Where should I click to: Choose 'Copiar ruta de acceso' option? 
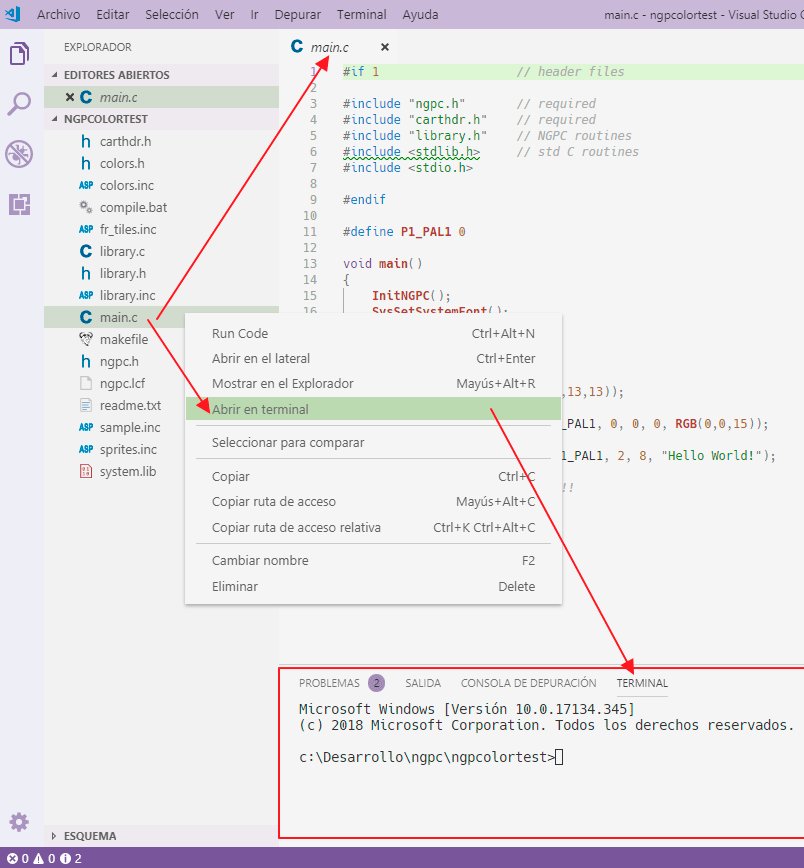[x=273, y=501]
